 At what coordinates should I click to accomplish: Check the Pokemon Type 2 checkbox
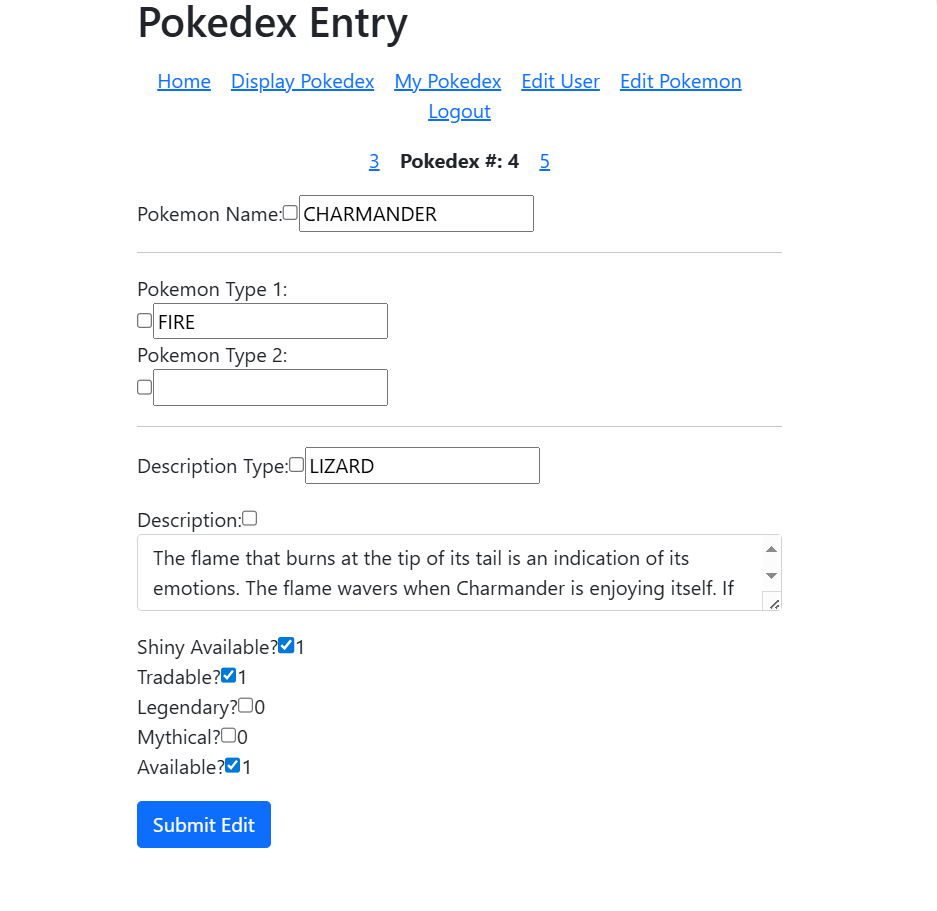coord(144,387)
